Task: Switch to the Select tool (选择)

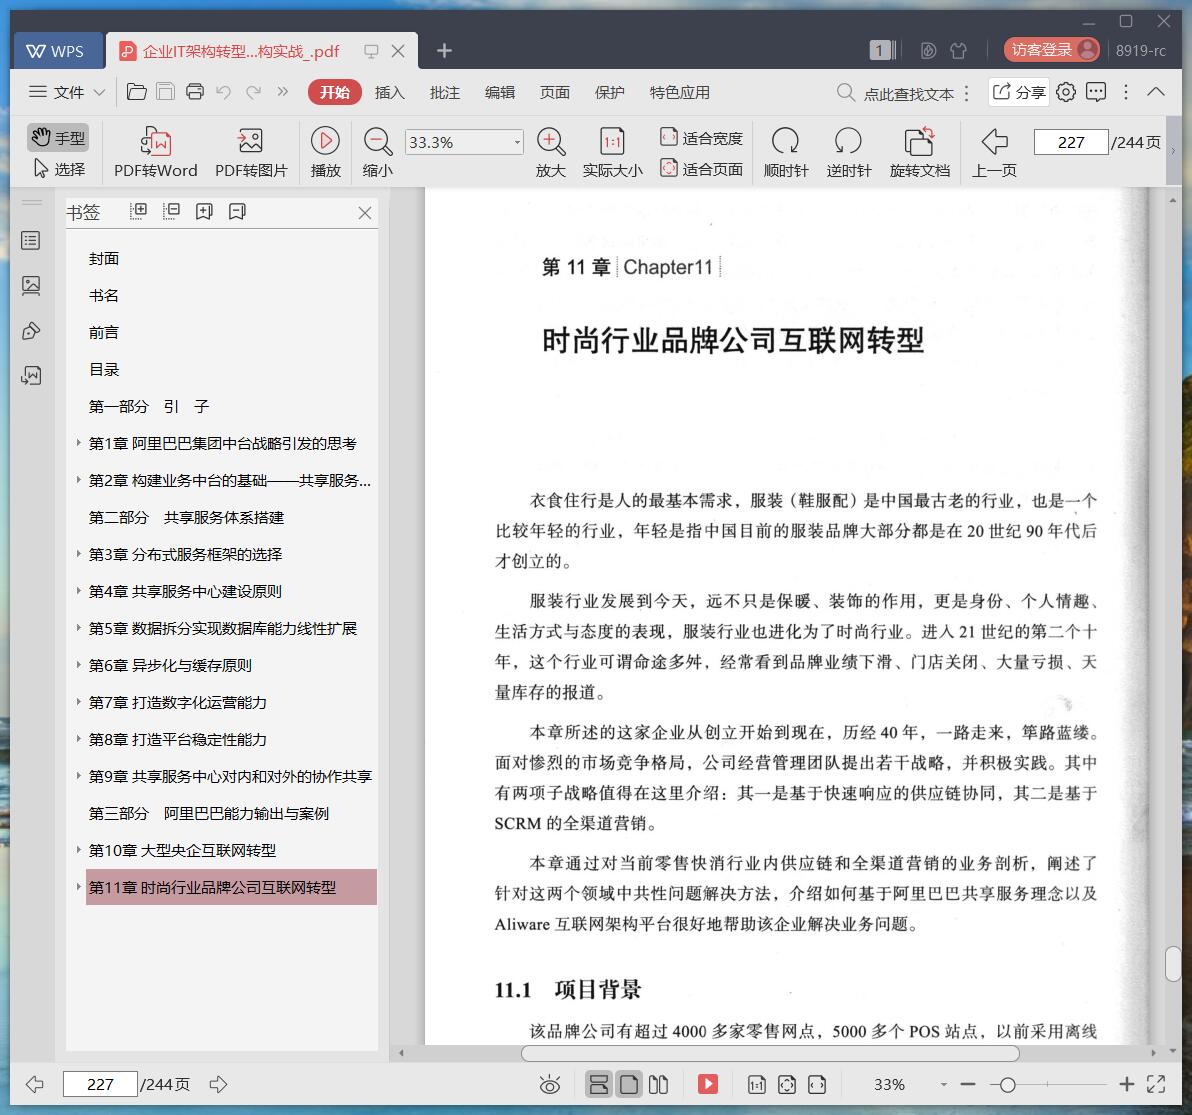Action: (x=58, y=169)
